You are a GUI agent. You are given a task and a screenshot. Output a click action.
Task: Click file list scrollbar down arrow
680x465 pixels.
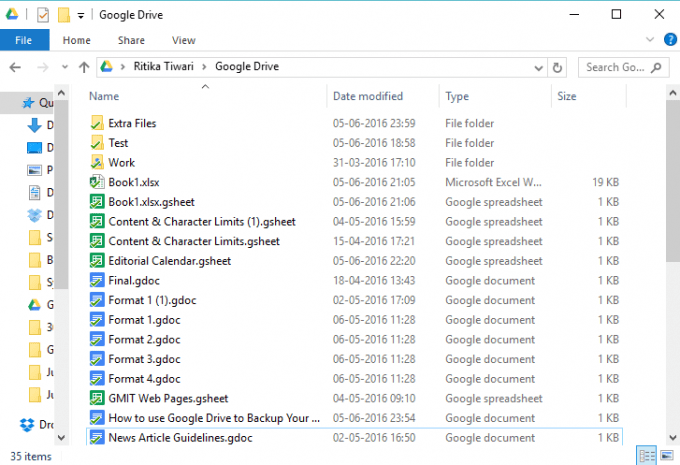[x=673, y=438]
